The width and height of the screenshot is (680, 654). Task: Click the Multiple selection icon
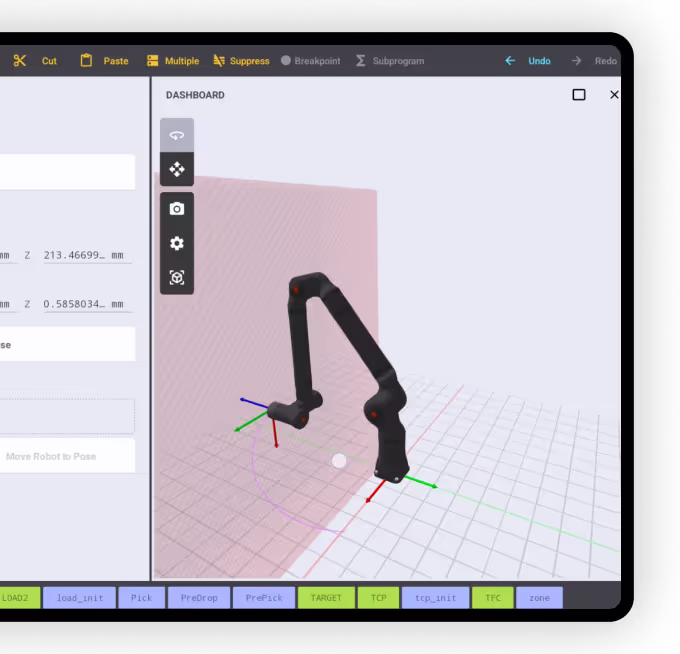[x=152, y=61]
